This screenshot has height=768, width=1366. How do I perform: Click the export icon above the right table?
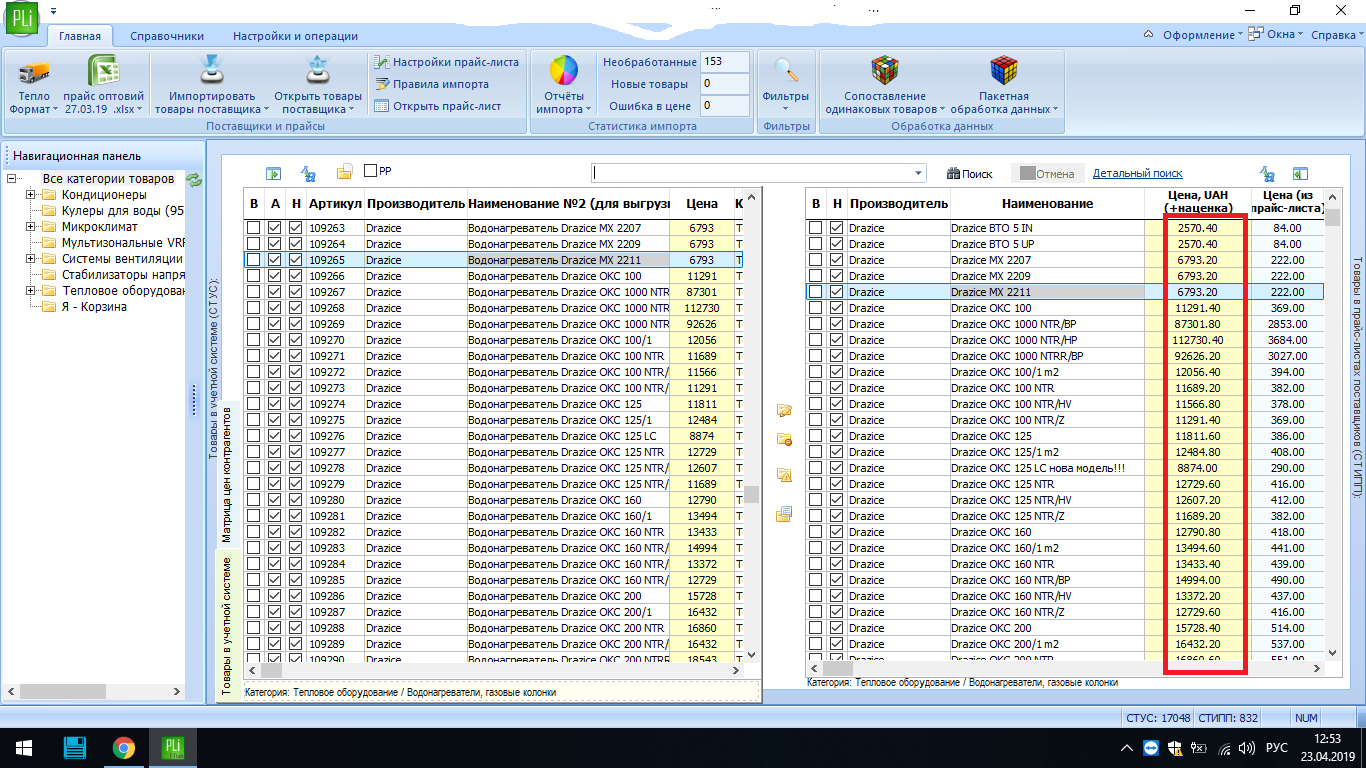(x=1300, y=173)
